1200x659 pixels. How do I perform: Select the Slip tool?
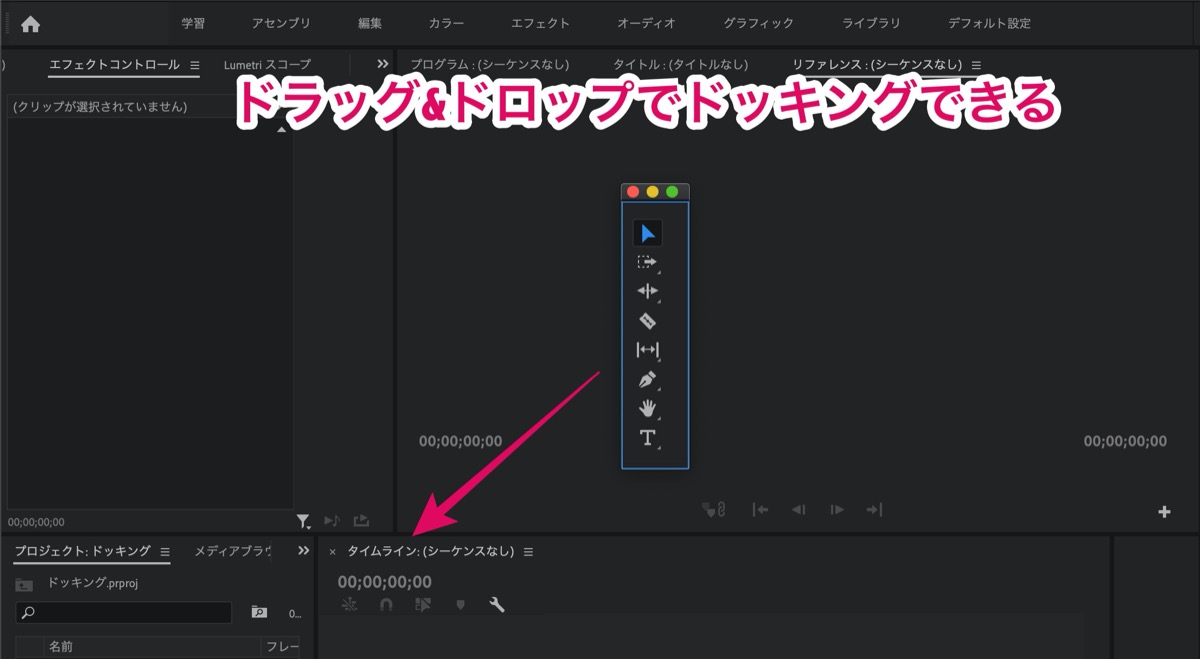tap(647, 350)
